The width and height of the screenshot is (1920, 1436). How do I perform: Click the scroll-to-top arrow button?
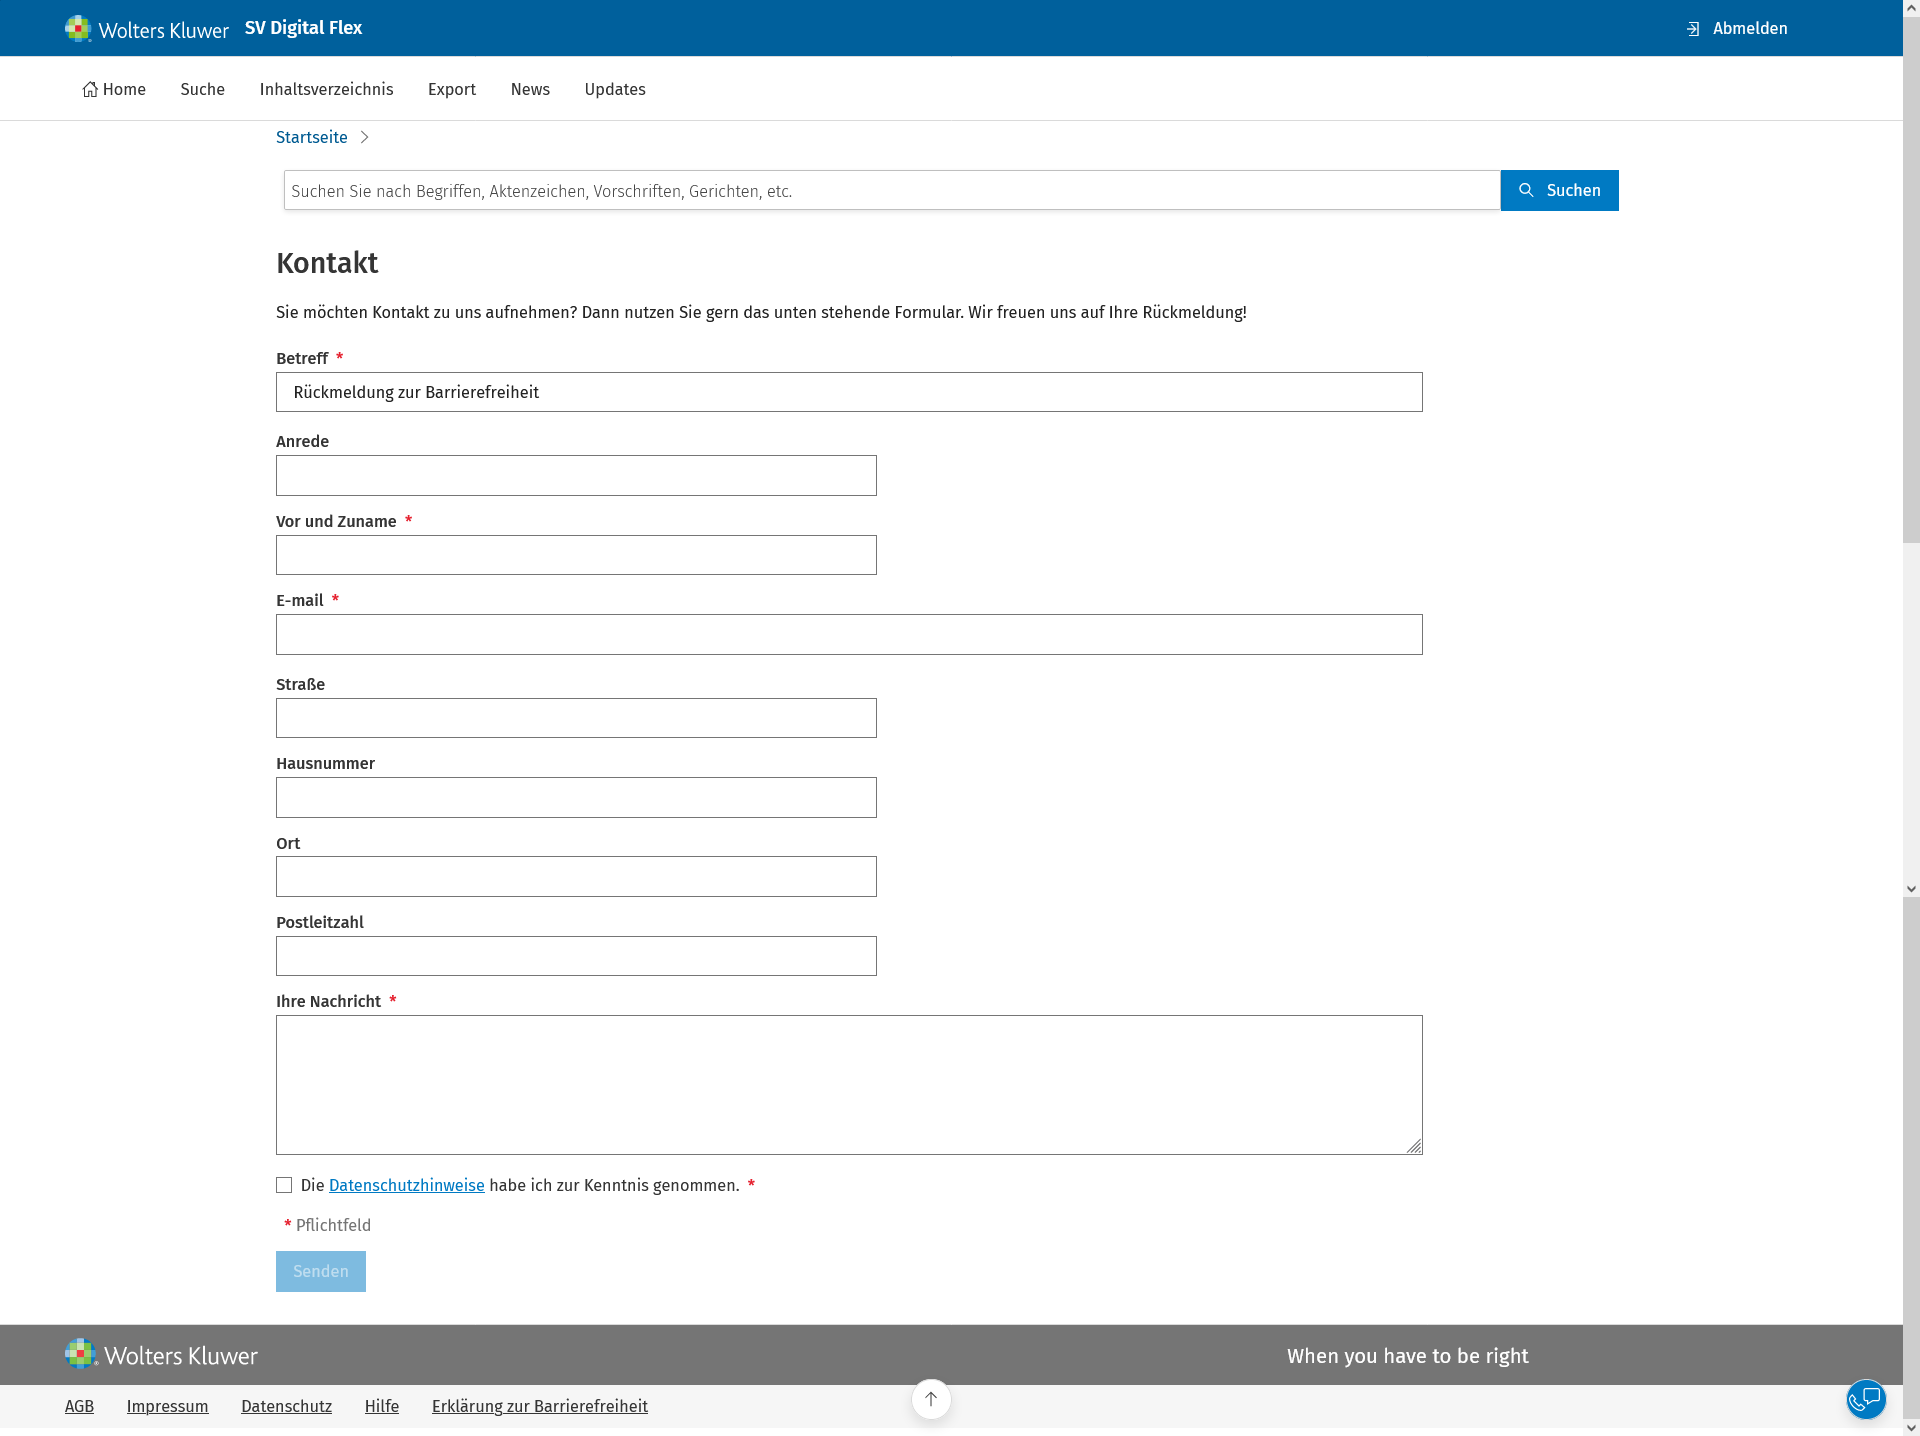[931, 1399]
